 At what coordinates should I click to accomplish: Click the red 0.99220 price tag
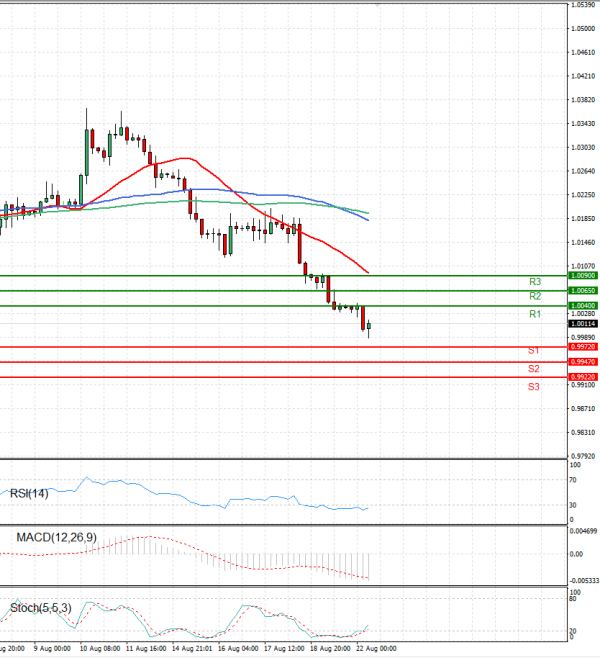click(x=583, y=377)
